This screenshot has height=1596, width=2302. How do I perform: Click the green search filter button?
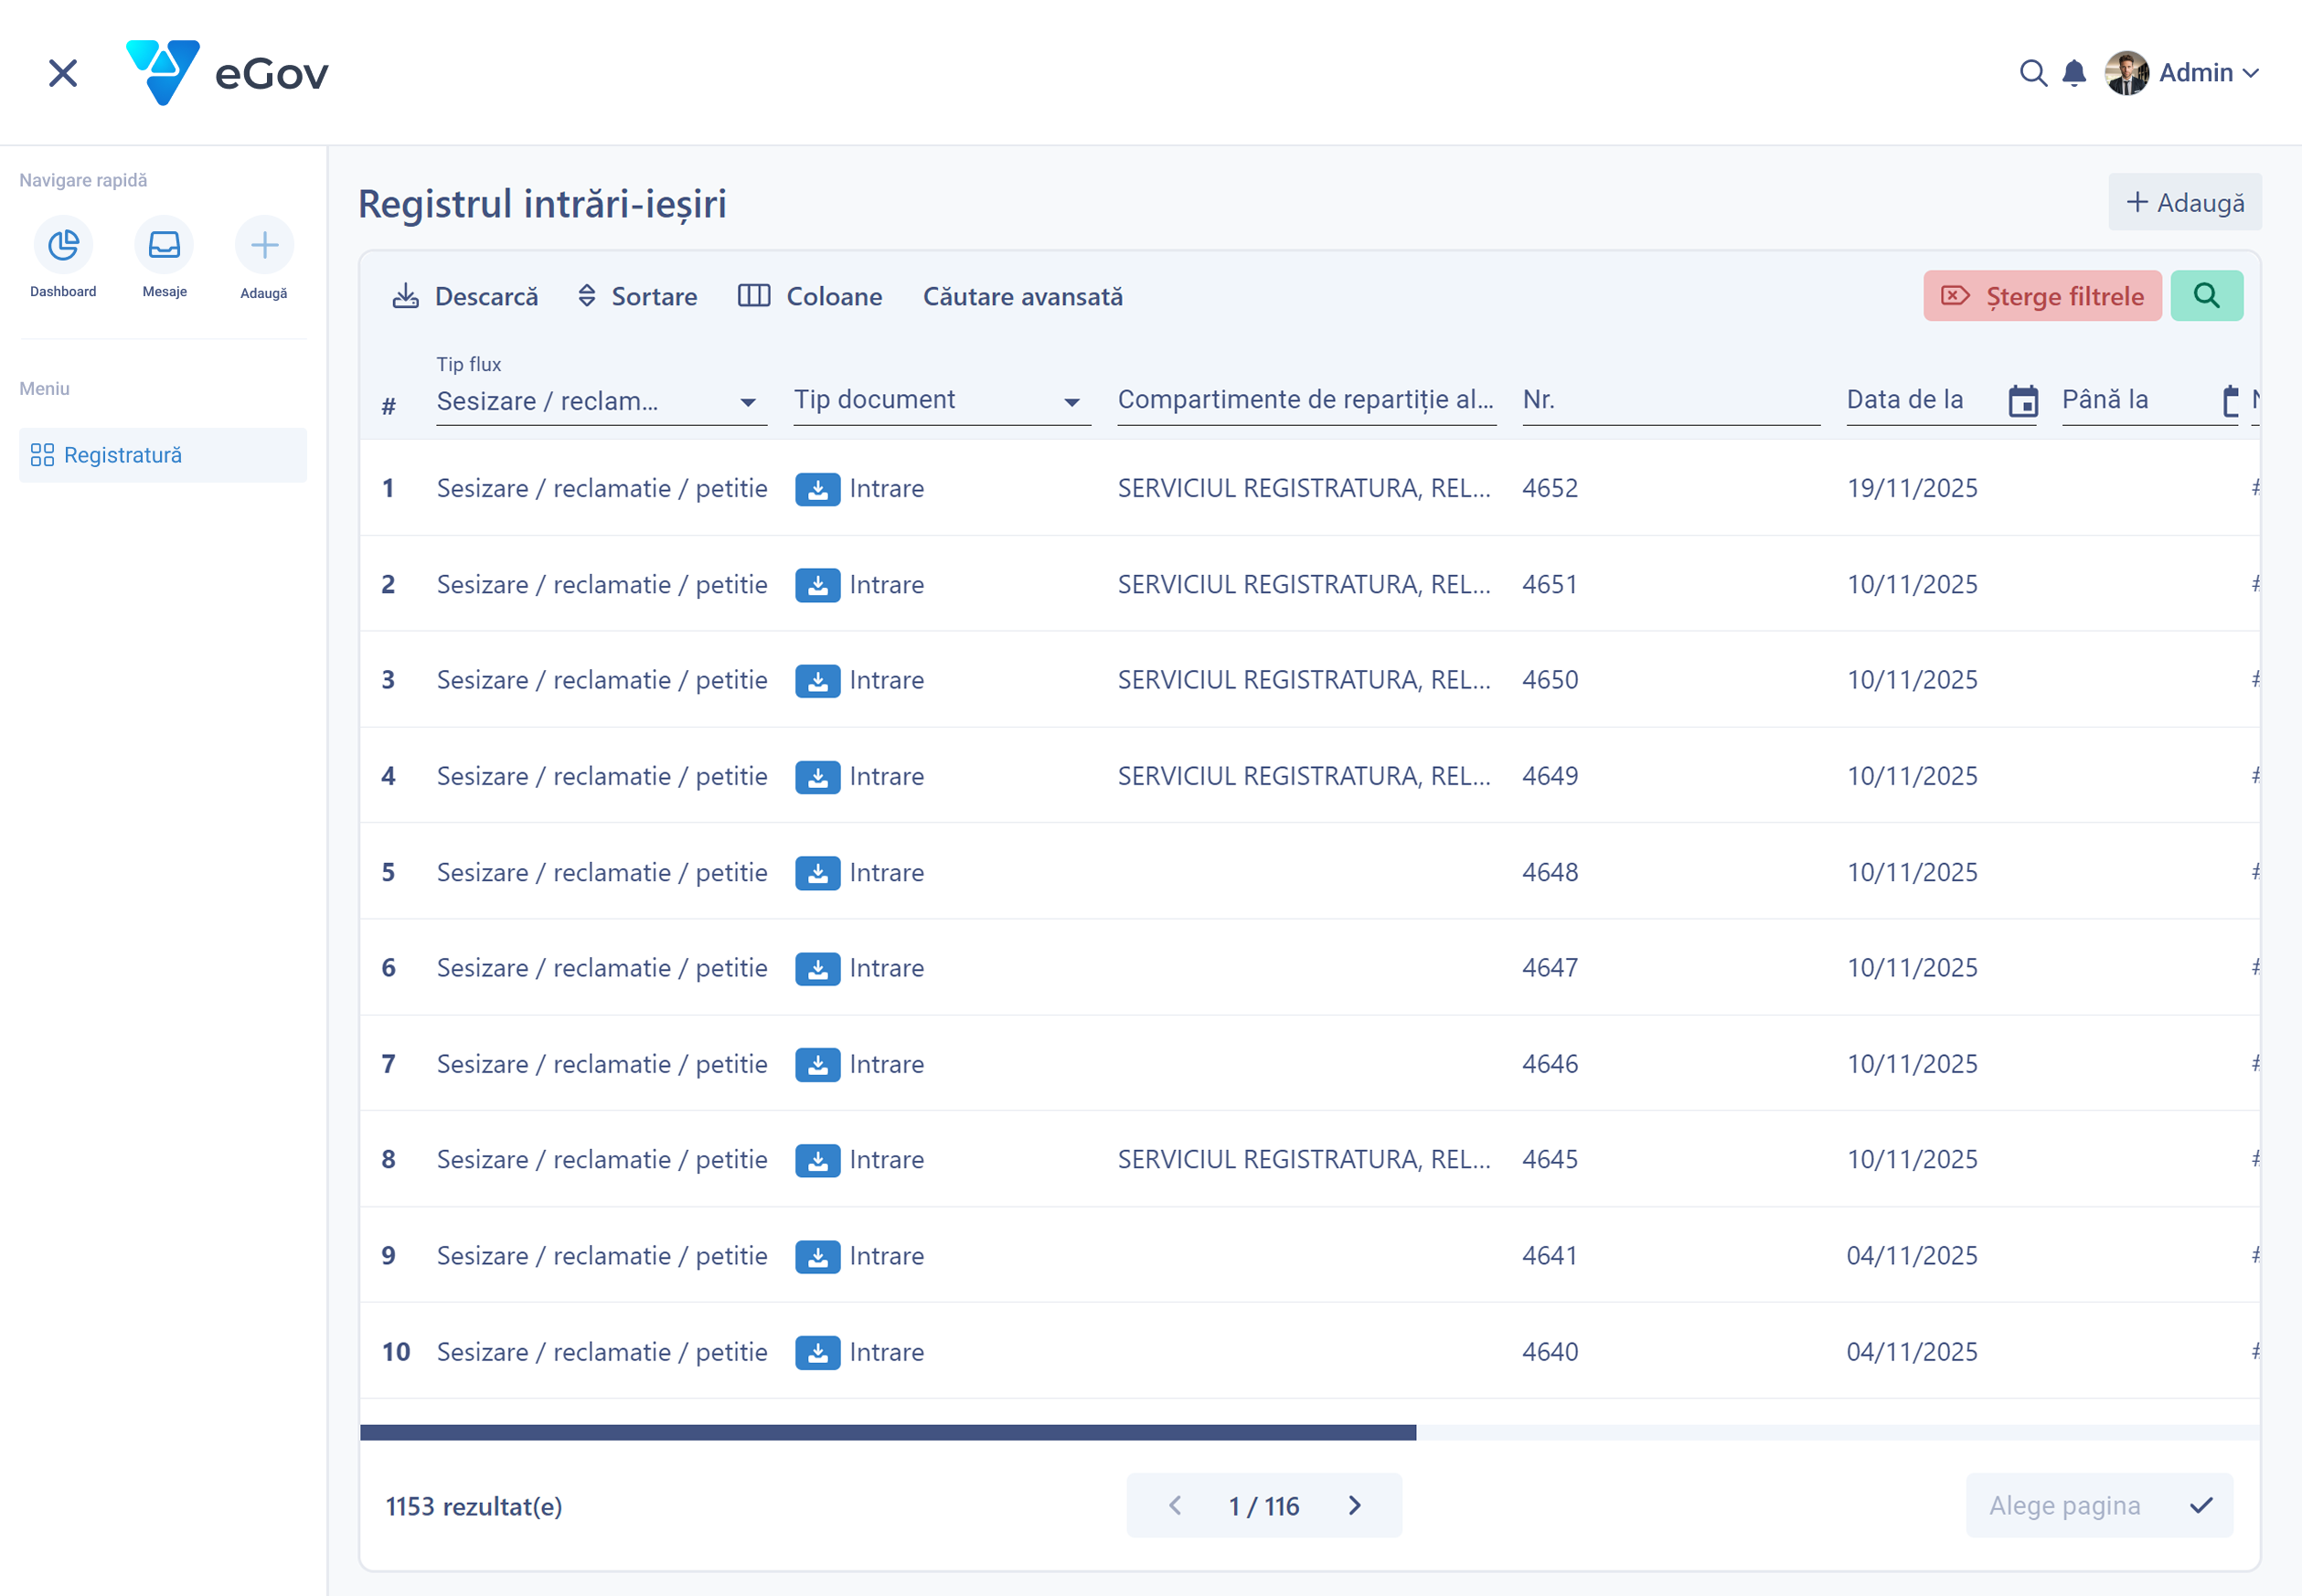click(2206, 296)
